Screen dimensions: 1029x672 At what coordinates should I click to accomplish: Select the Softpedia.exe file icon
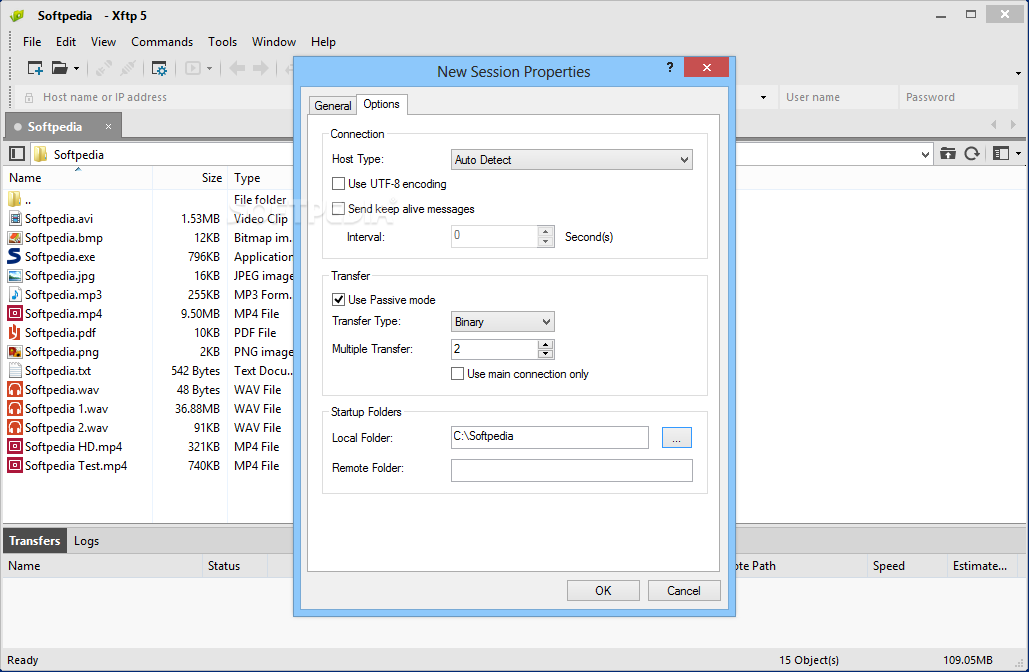point(14,256)
